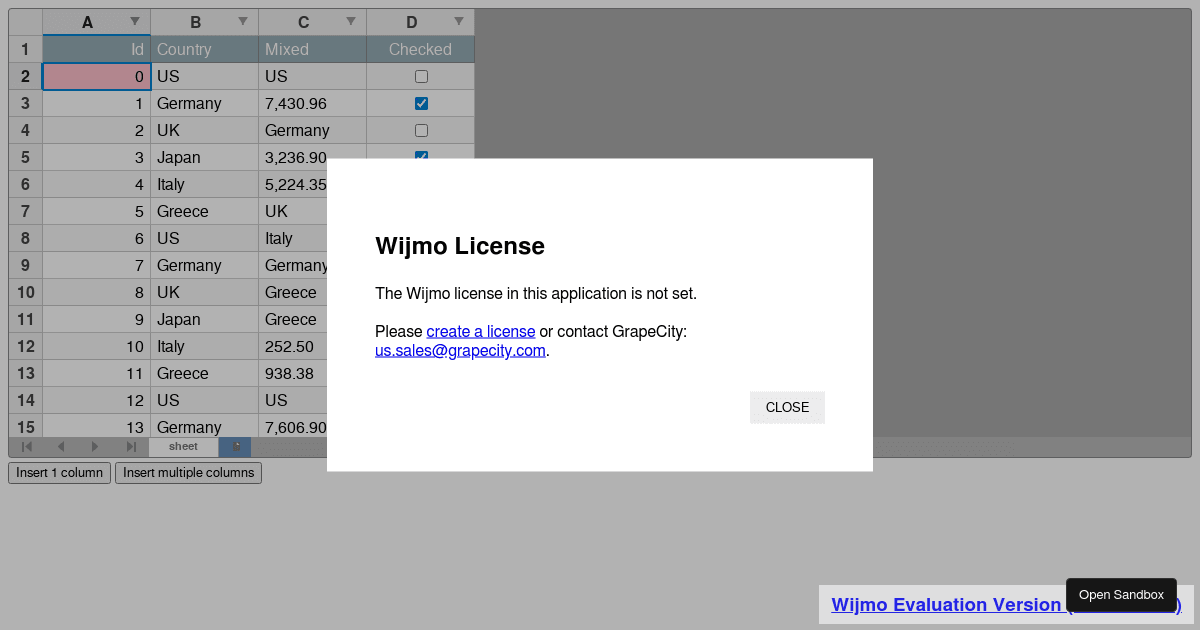Uncheck the checkbox in row 3
This screenshot has height=630, width=1200.
[421, 104]
